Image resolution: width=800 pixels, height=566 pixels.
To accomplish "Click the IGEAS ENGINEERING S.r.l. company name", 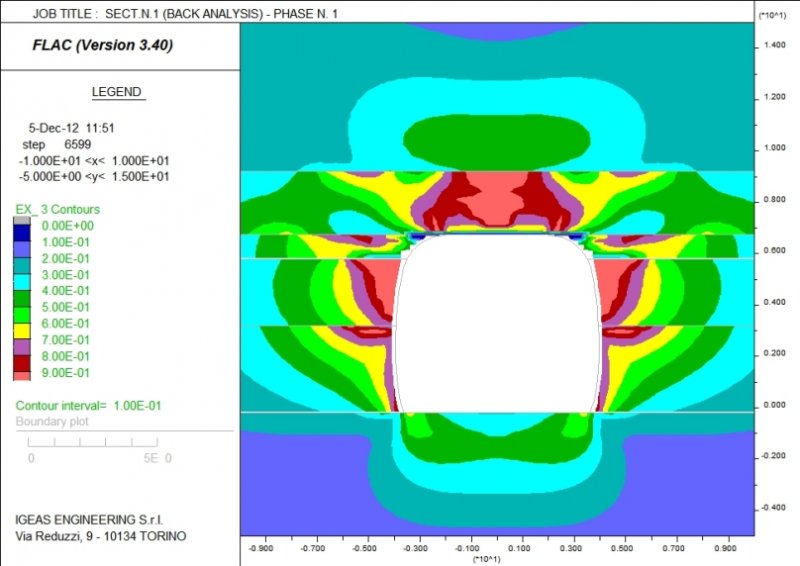I will click(87, 519).
